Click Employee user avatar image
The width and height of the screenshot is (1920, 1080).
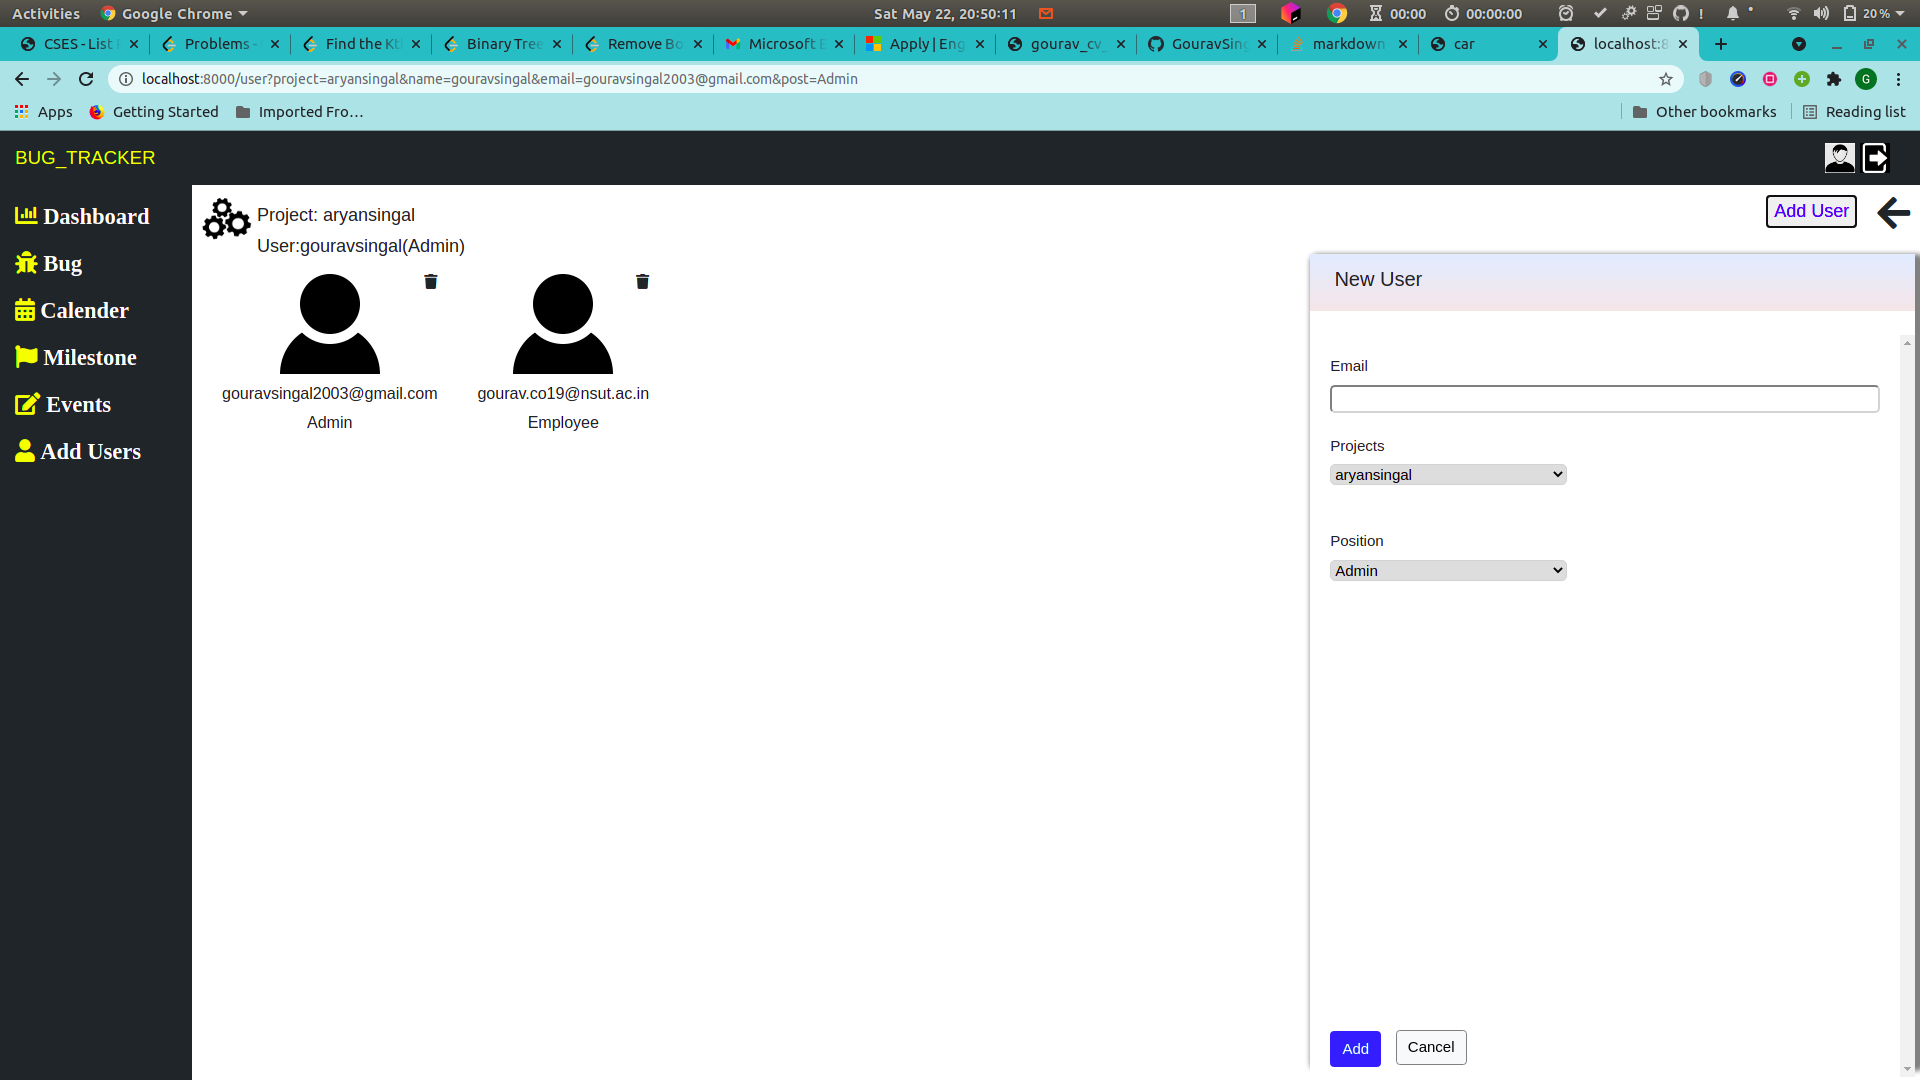click(563, 324)
